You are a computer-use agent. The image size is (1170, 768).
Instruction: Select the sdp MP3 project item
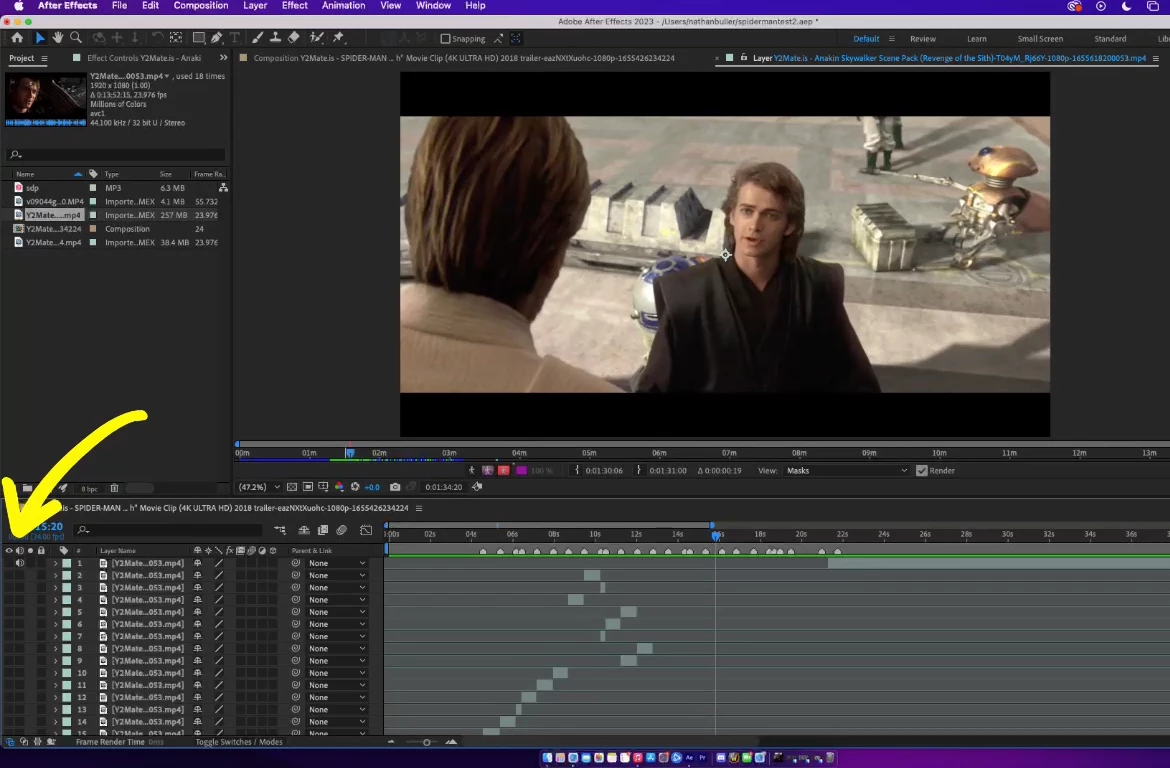coord(33,188)
